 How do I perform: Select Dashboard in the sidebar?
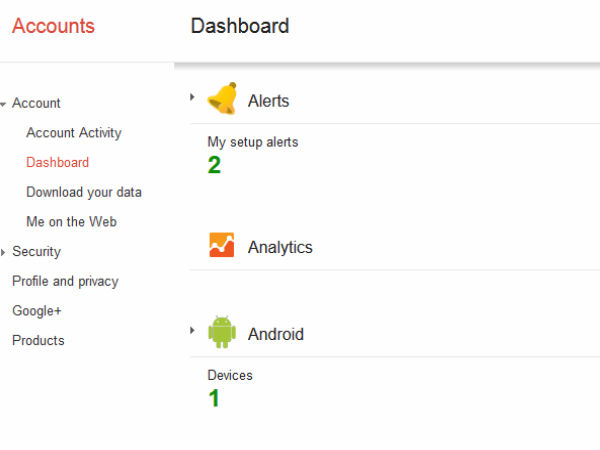point(57,162)
